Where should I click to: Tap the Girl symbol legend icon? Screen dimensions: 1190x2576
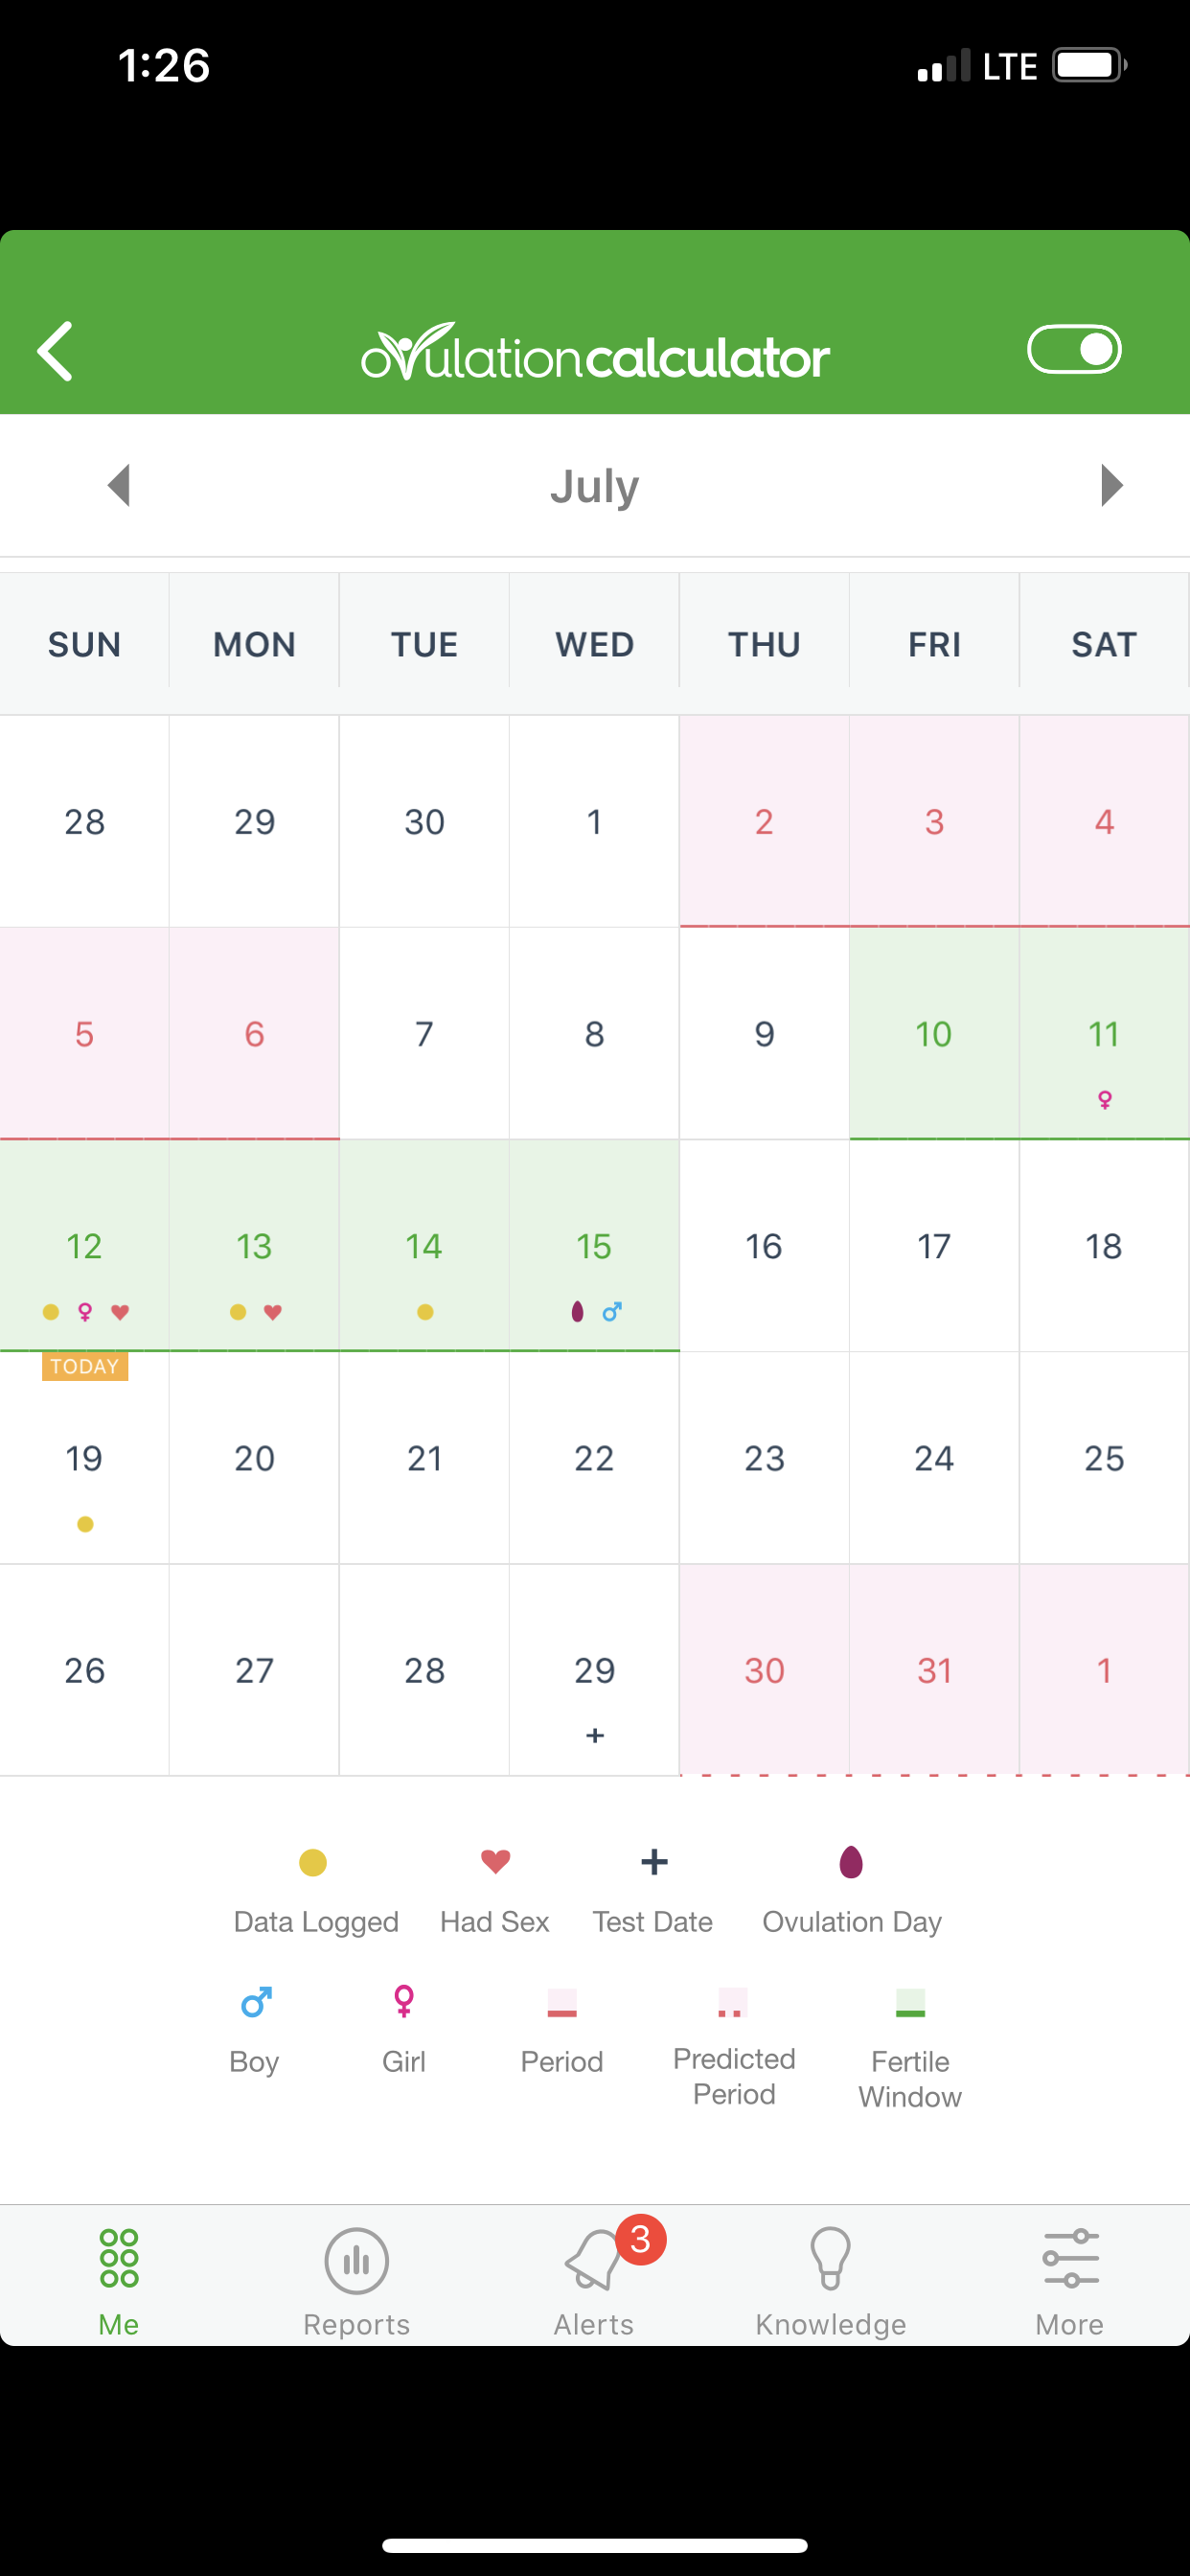click(x=404, y=2001)
